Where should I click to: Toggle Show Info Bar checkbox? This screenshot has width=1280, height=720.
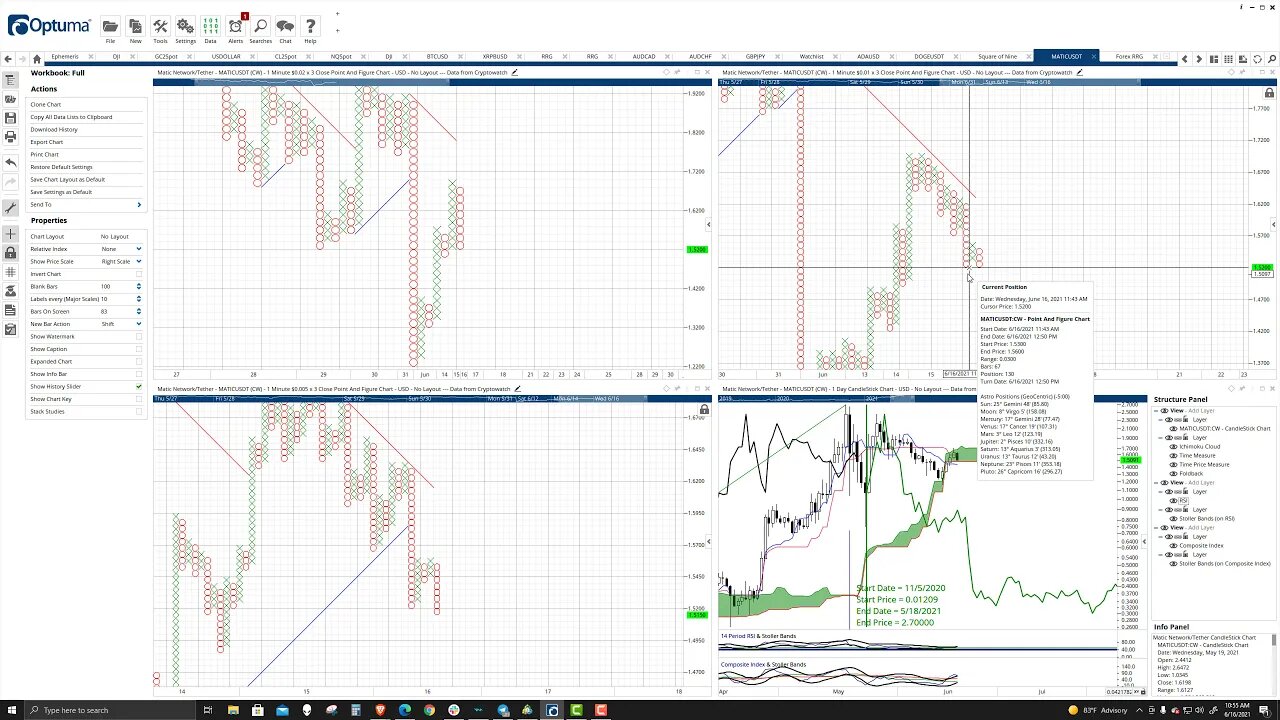coord(138,374)
